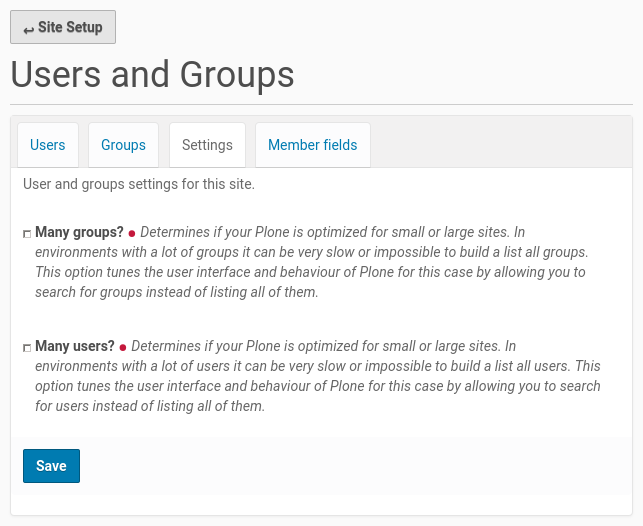
Task: Click the red required dot beside Many users
Action: pos(123,348)
